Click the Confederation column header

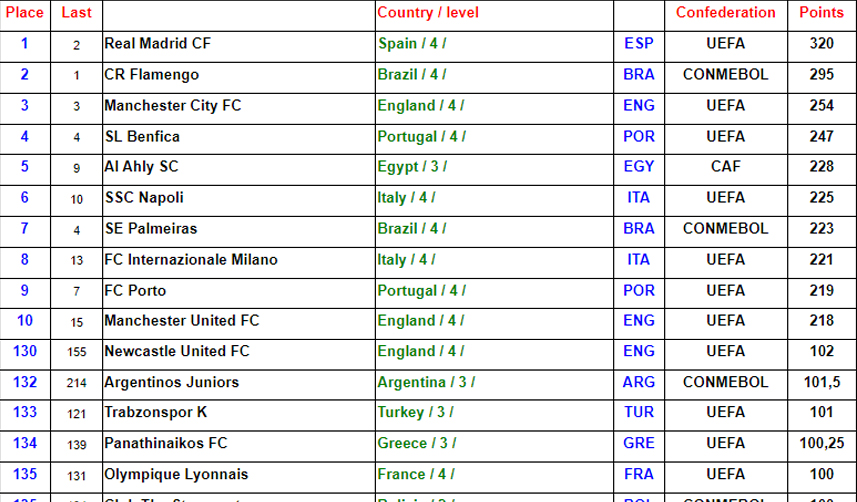[725, 13]
